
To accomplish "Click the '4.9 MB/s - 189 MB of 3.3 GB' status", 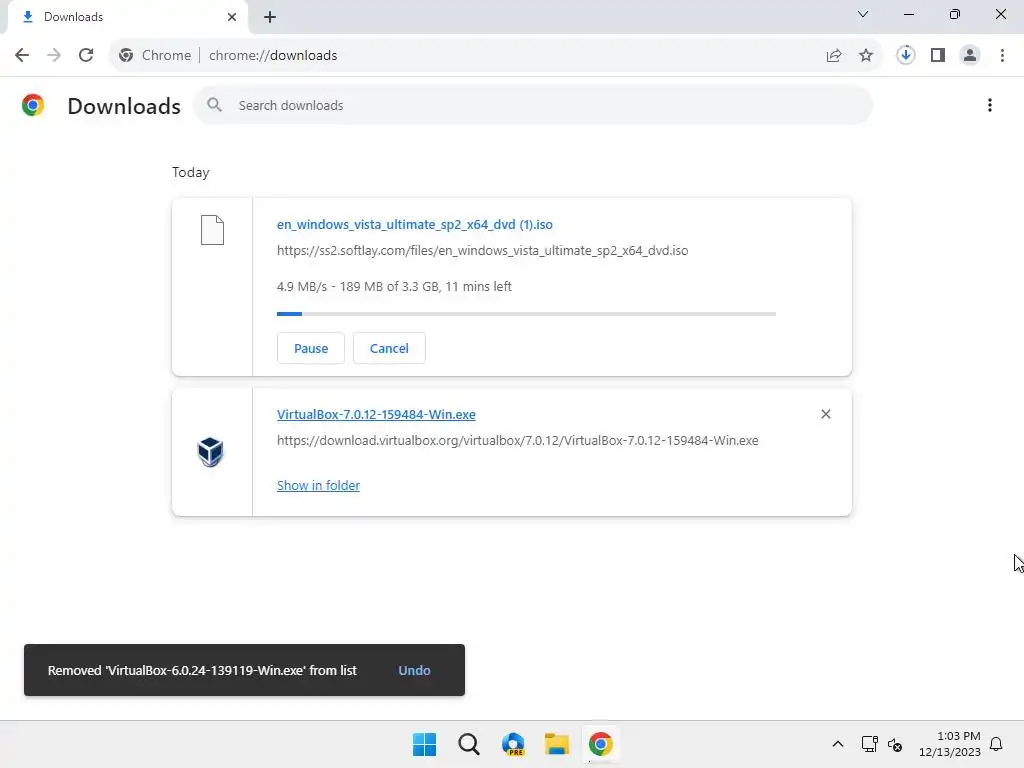I will (394, 287).
